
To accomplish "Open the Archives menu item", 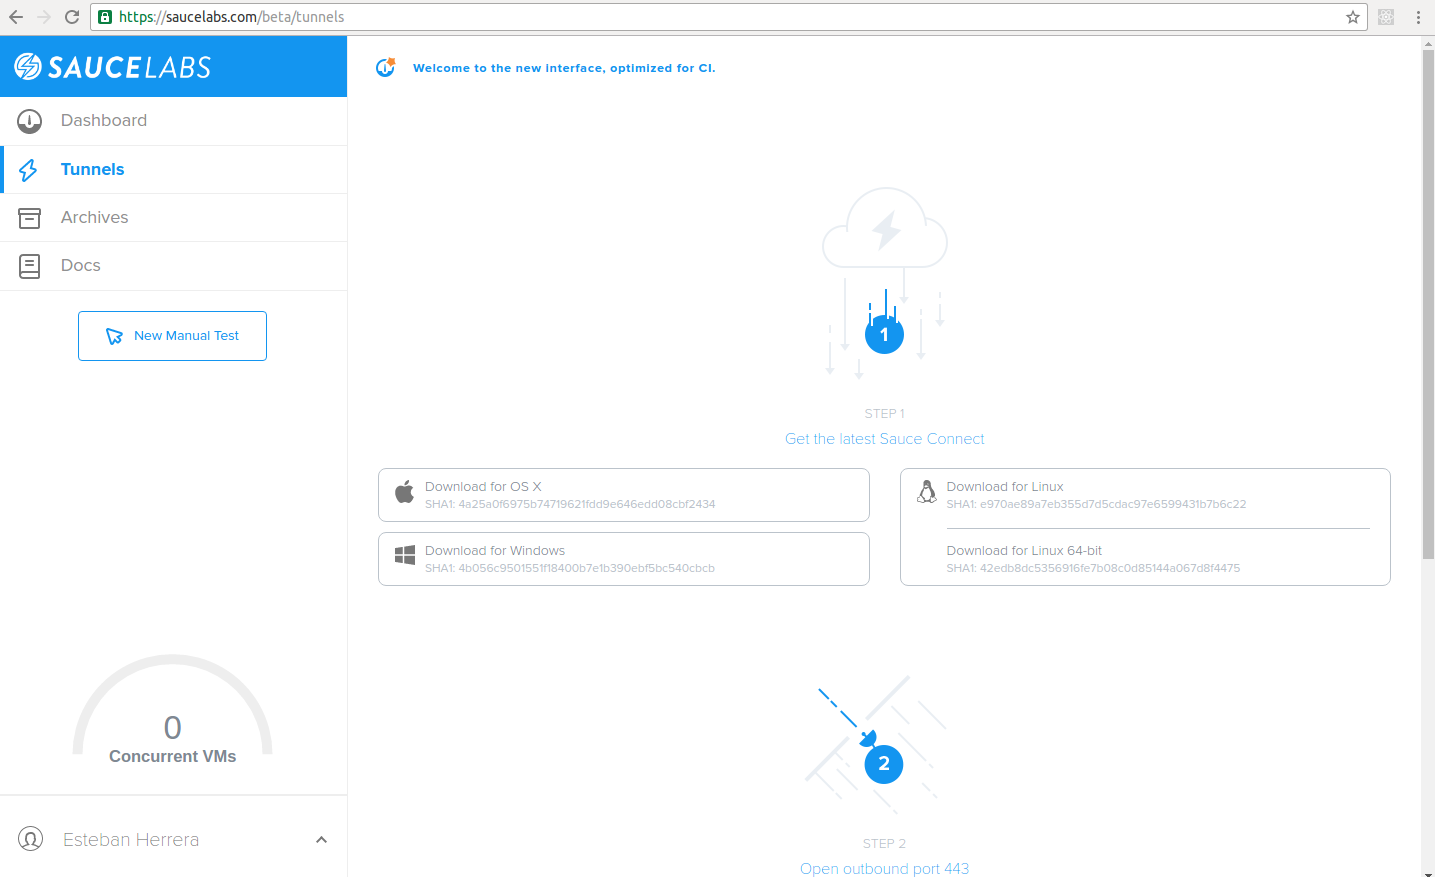I will point(174,218).
